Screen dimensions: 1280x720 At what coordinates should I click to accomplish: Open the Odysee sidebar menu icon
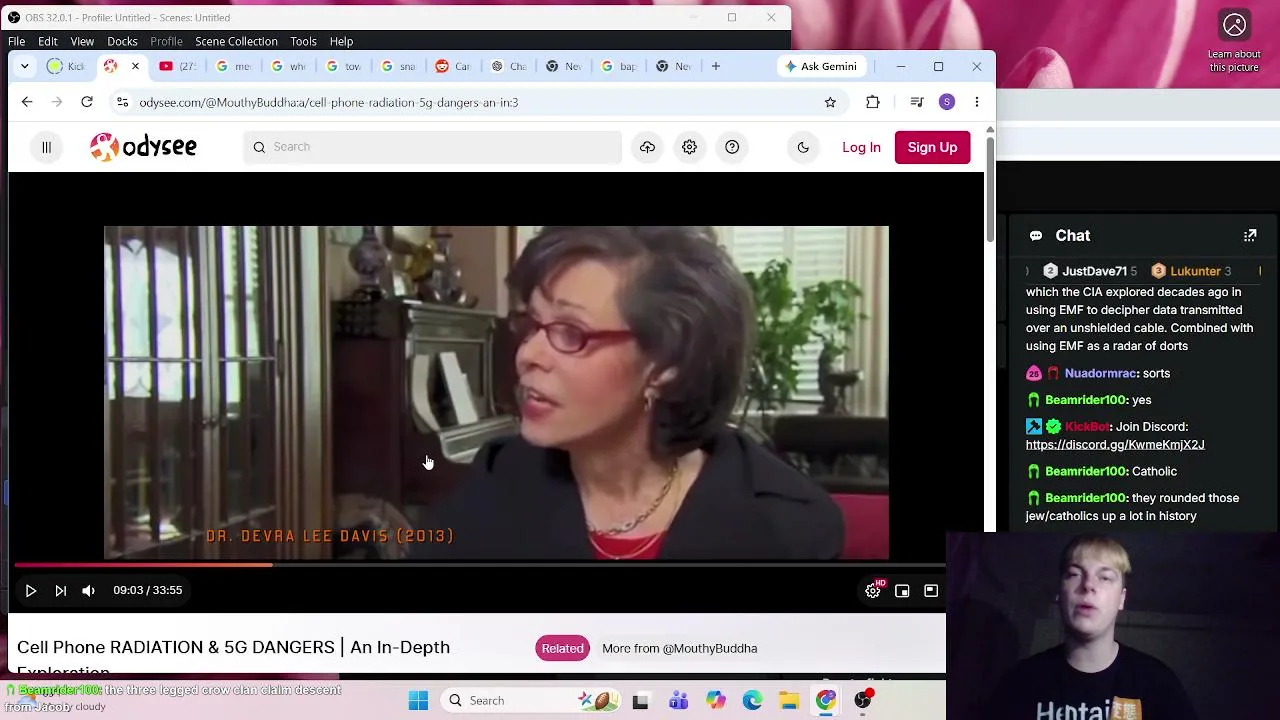(x=46, y=147)
